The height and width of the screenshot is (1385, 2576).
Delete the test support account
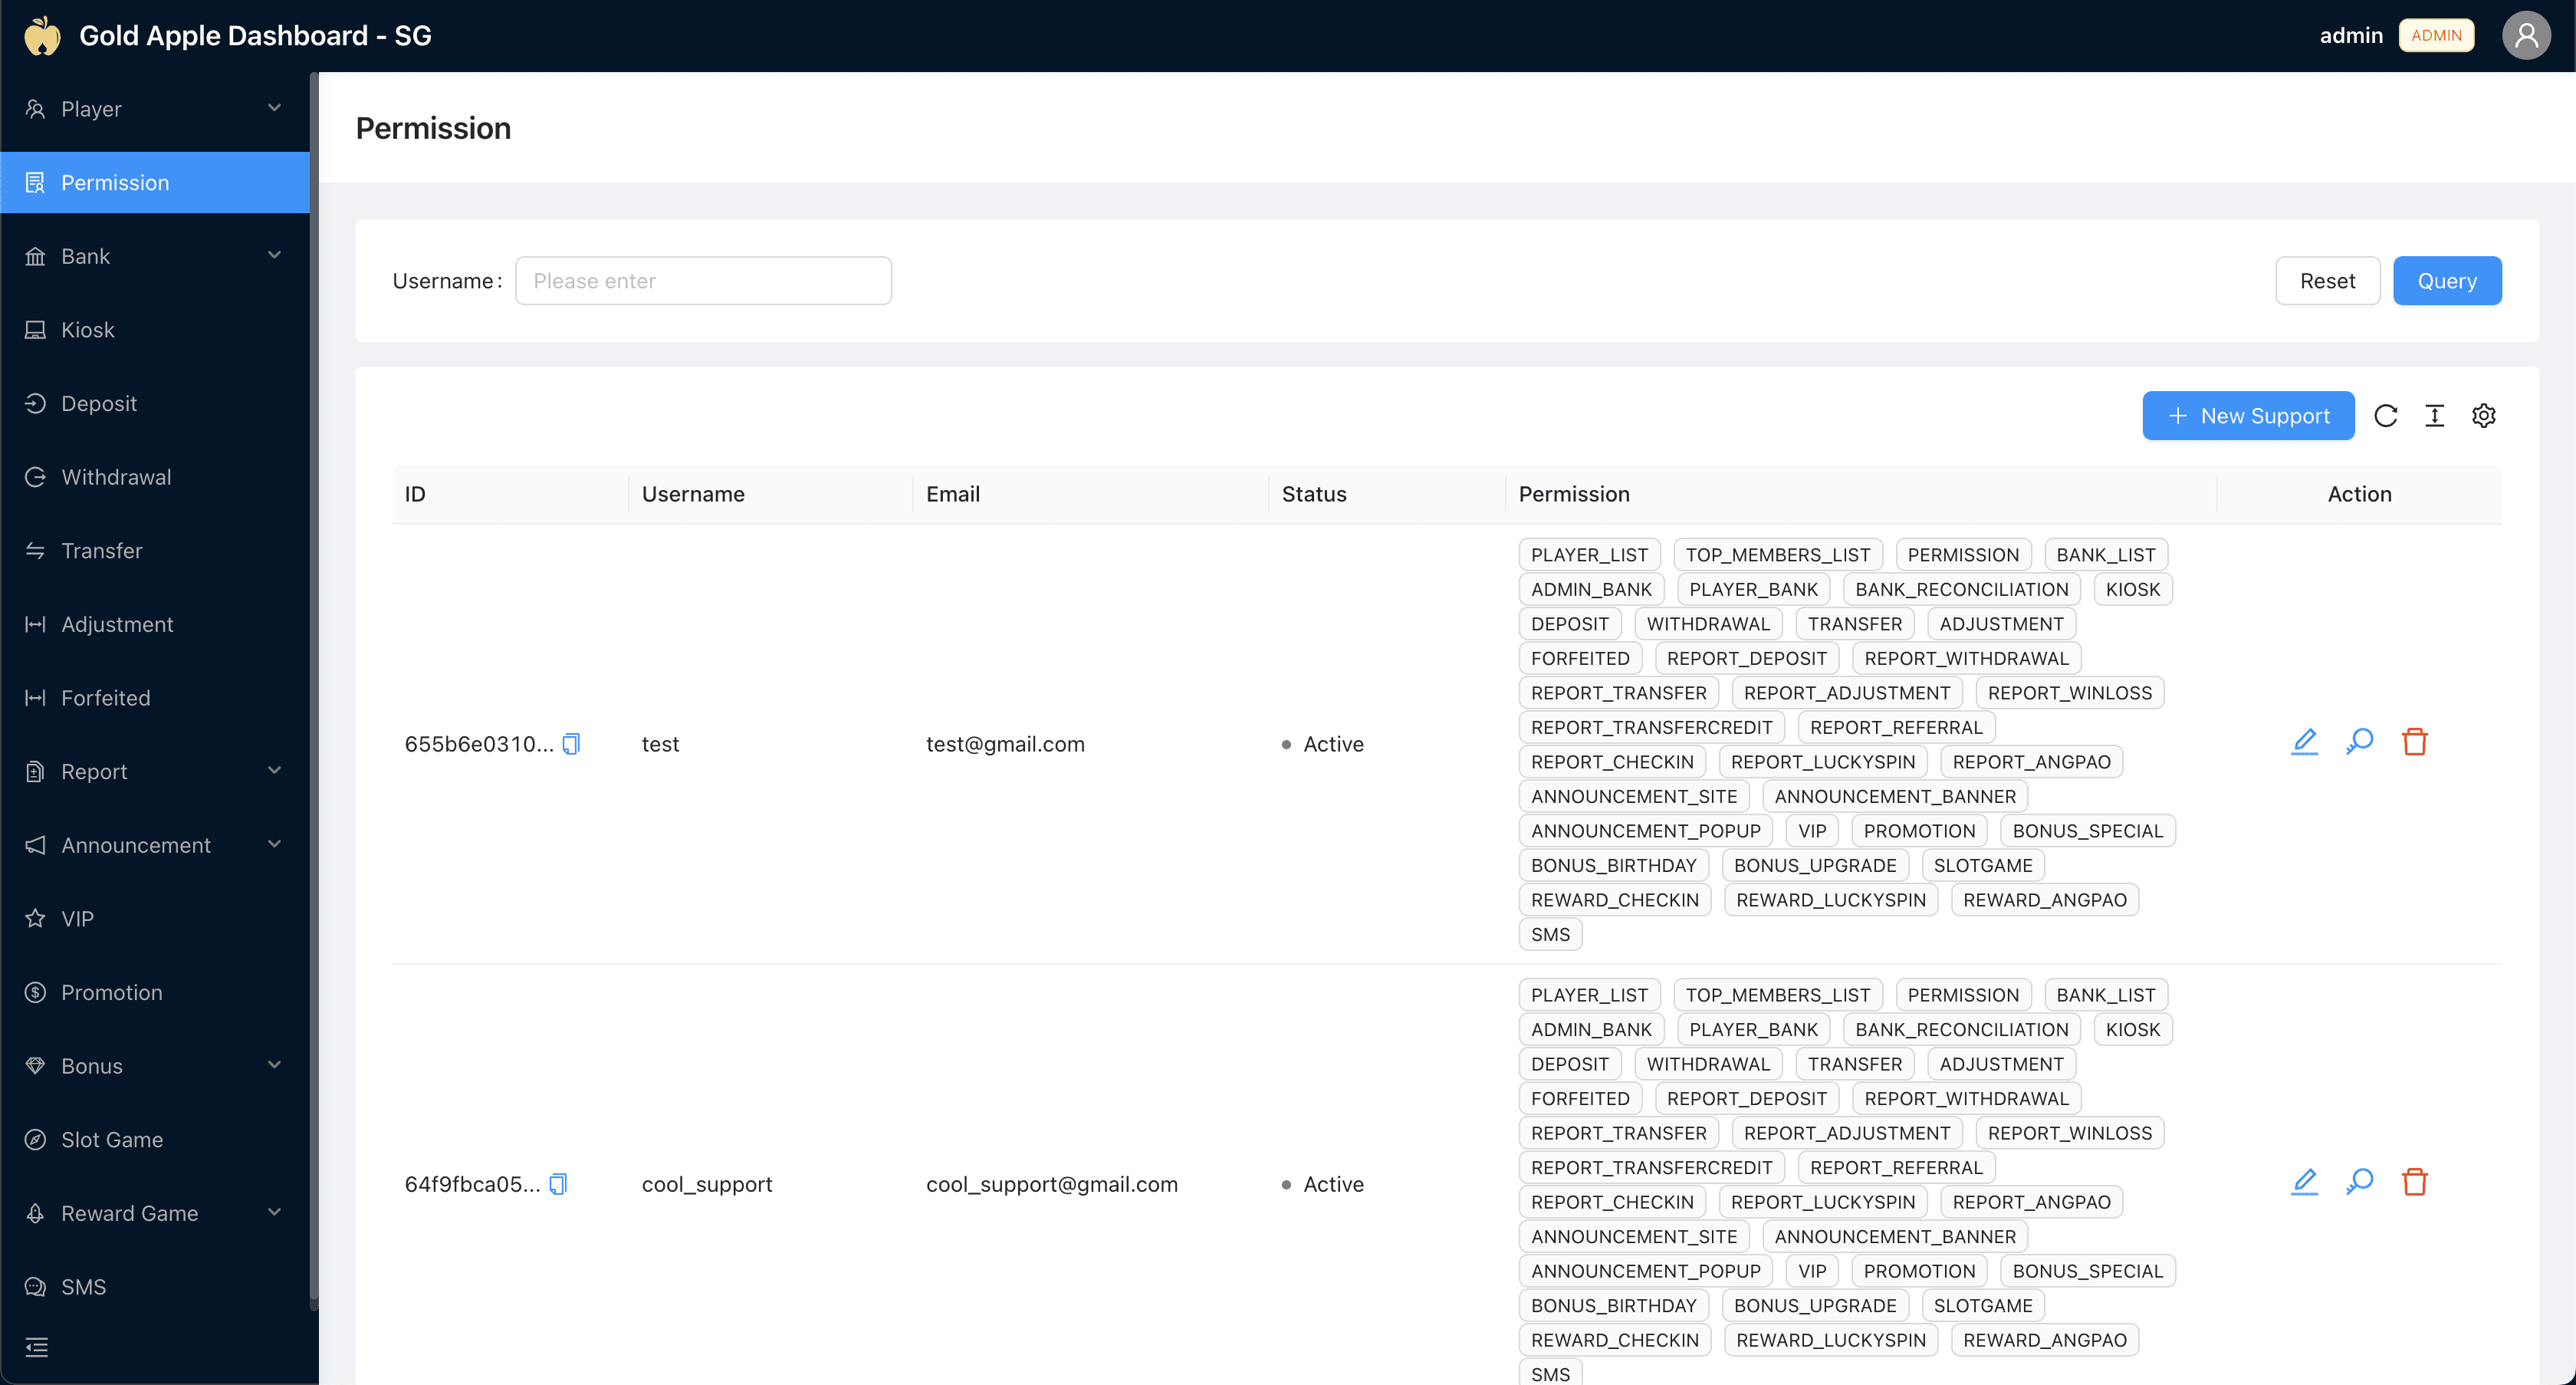[x=2415, y=741]
